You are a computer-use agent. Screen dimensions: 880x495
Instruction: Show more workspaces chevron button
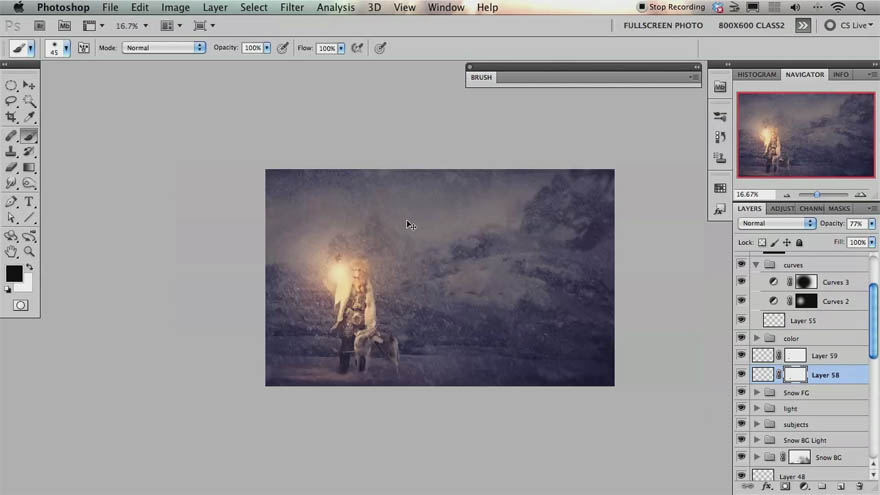click(803, 25)
